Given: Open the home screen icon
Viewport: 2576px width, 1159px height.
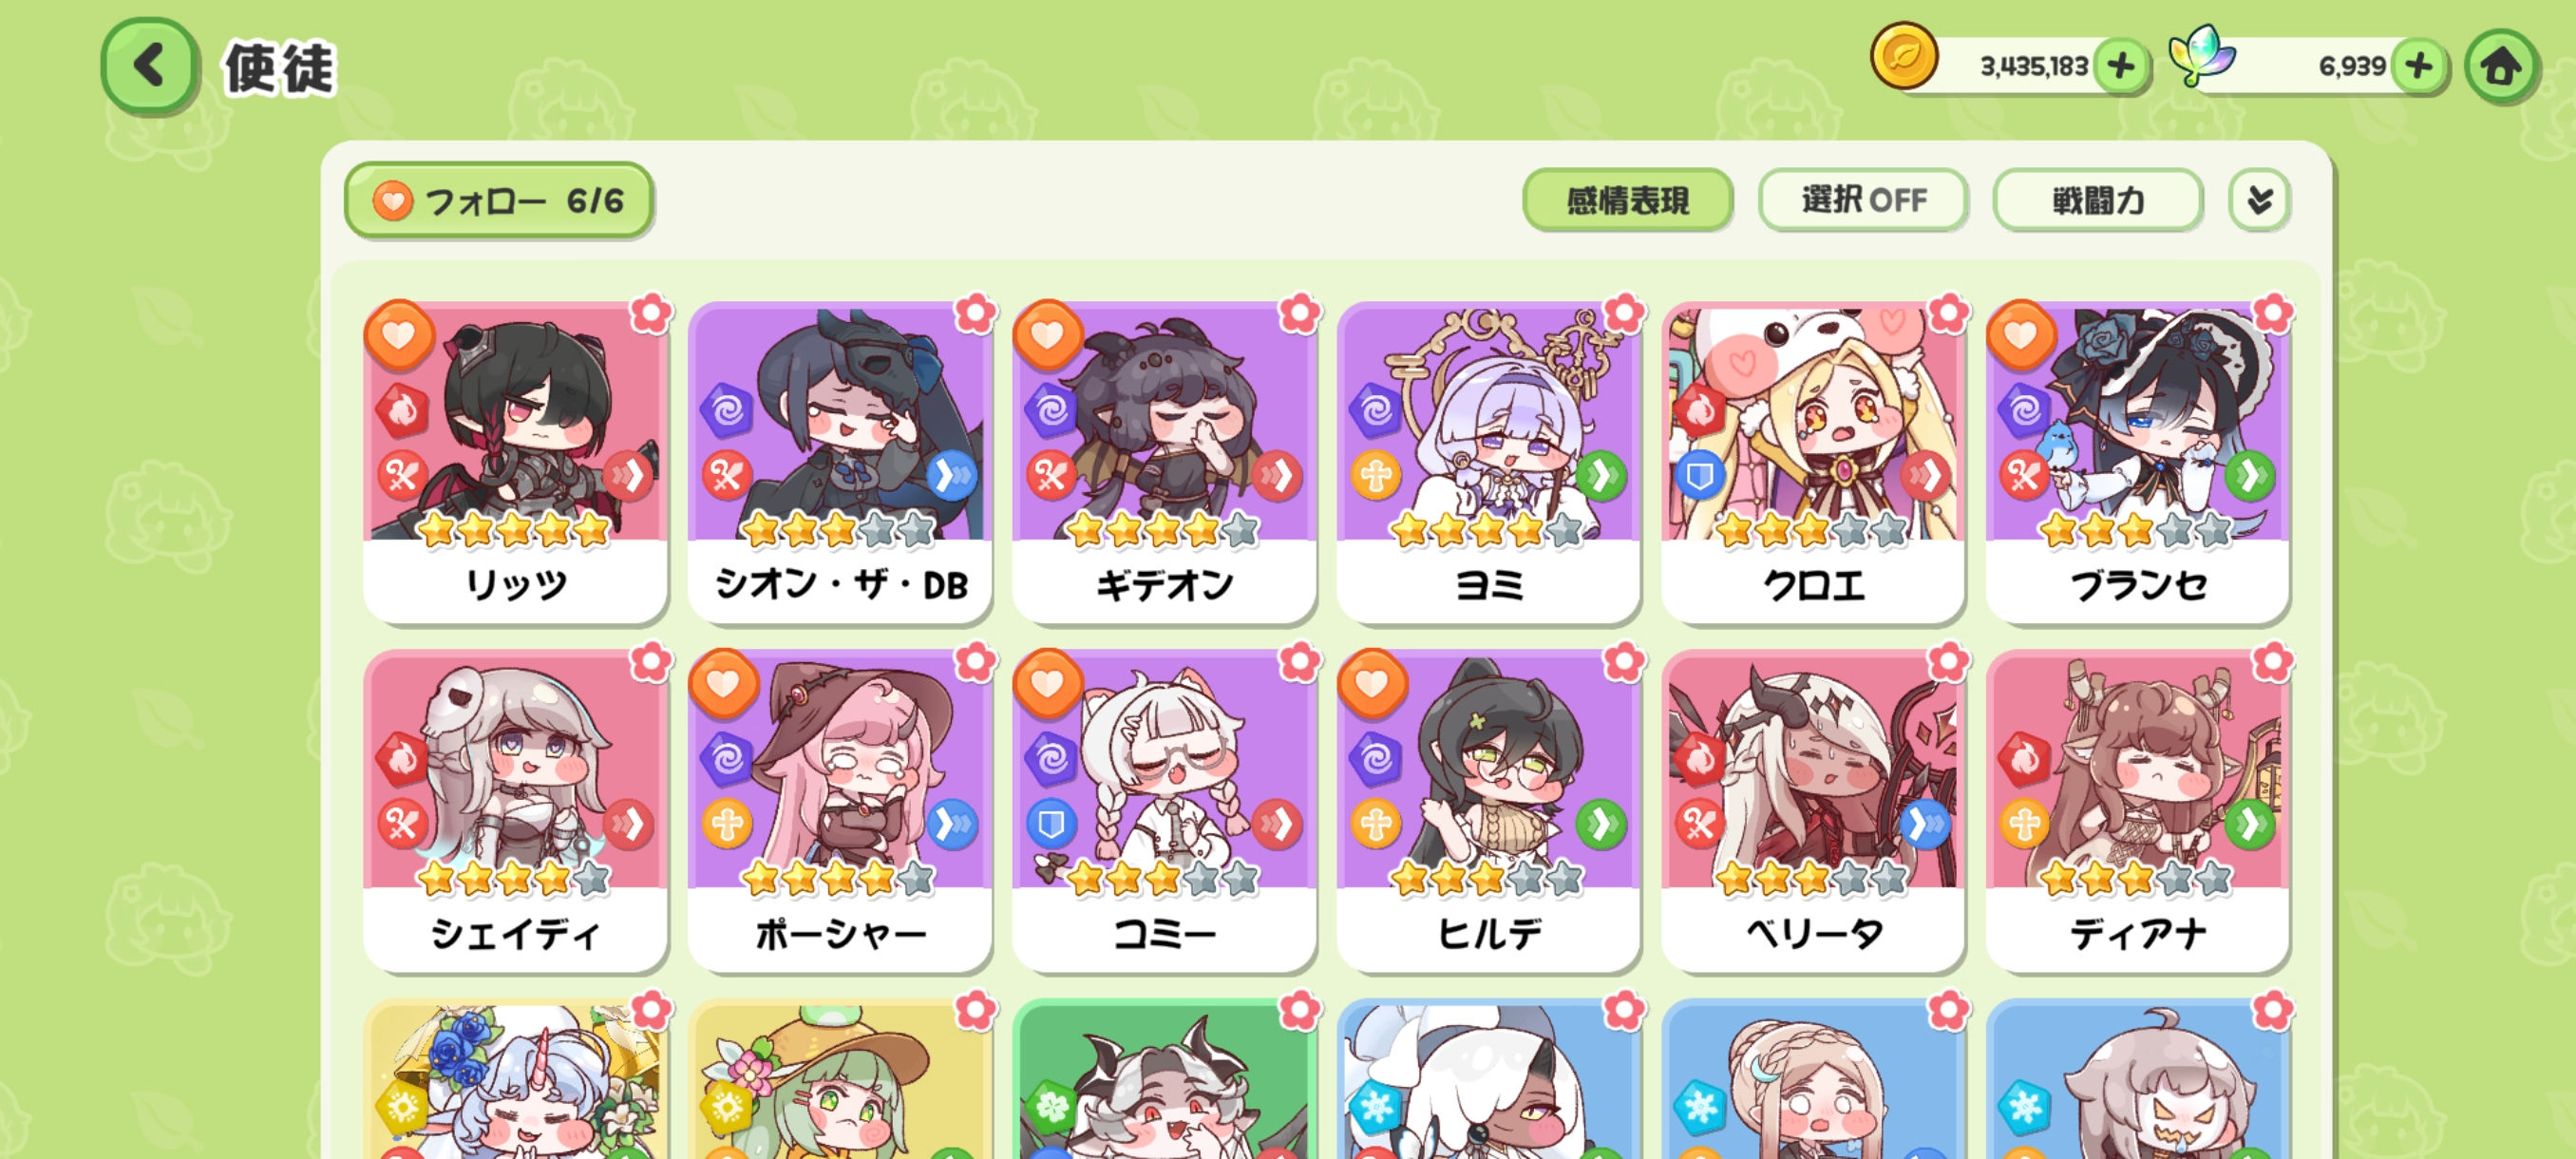Looking at the screenshot, I should pyautogui.click(x=2501, y=67).
